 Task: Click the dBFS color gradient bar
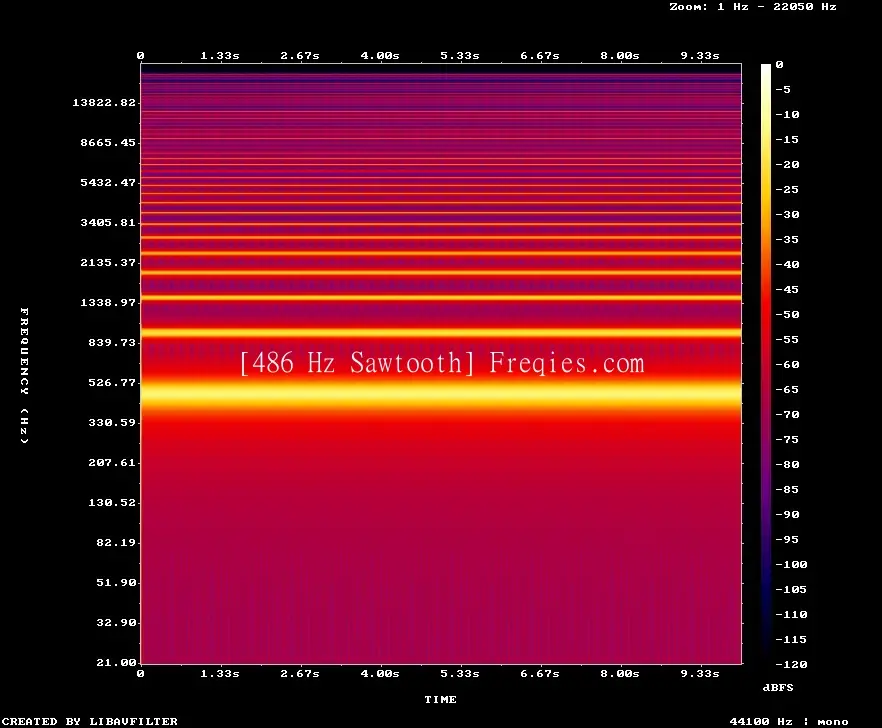tap(766, 364)
